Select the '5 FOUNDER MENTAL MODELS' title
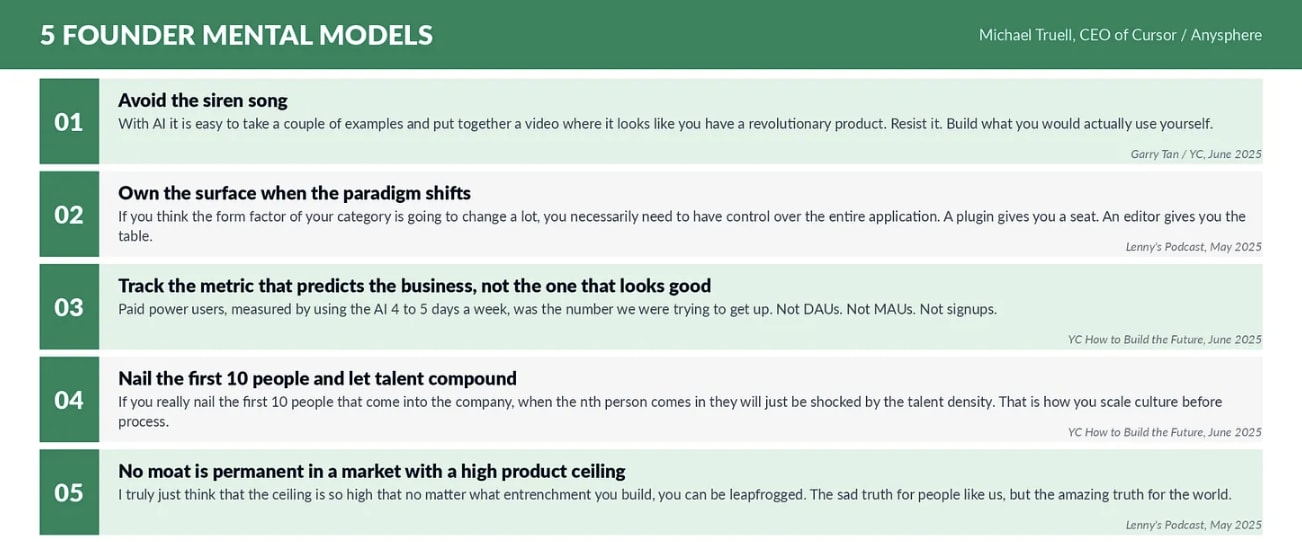Screen dimensions: 1302x542 tap(236, 35)
